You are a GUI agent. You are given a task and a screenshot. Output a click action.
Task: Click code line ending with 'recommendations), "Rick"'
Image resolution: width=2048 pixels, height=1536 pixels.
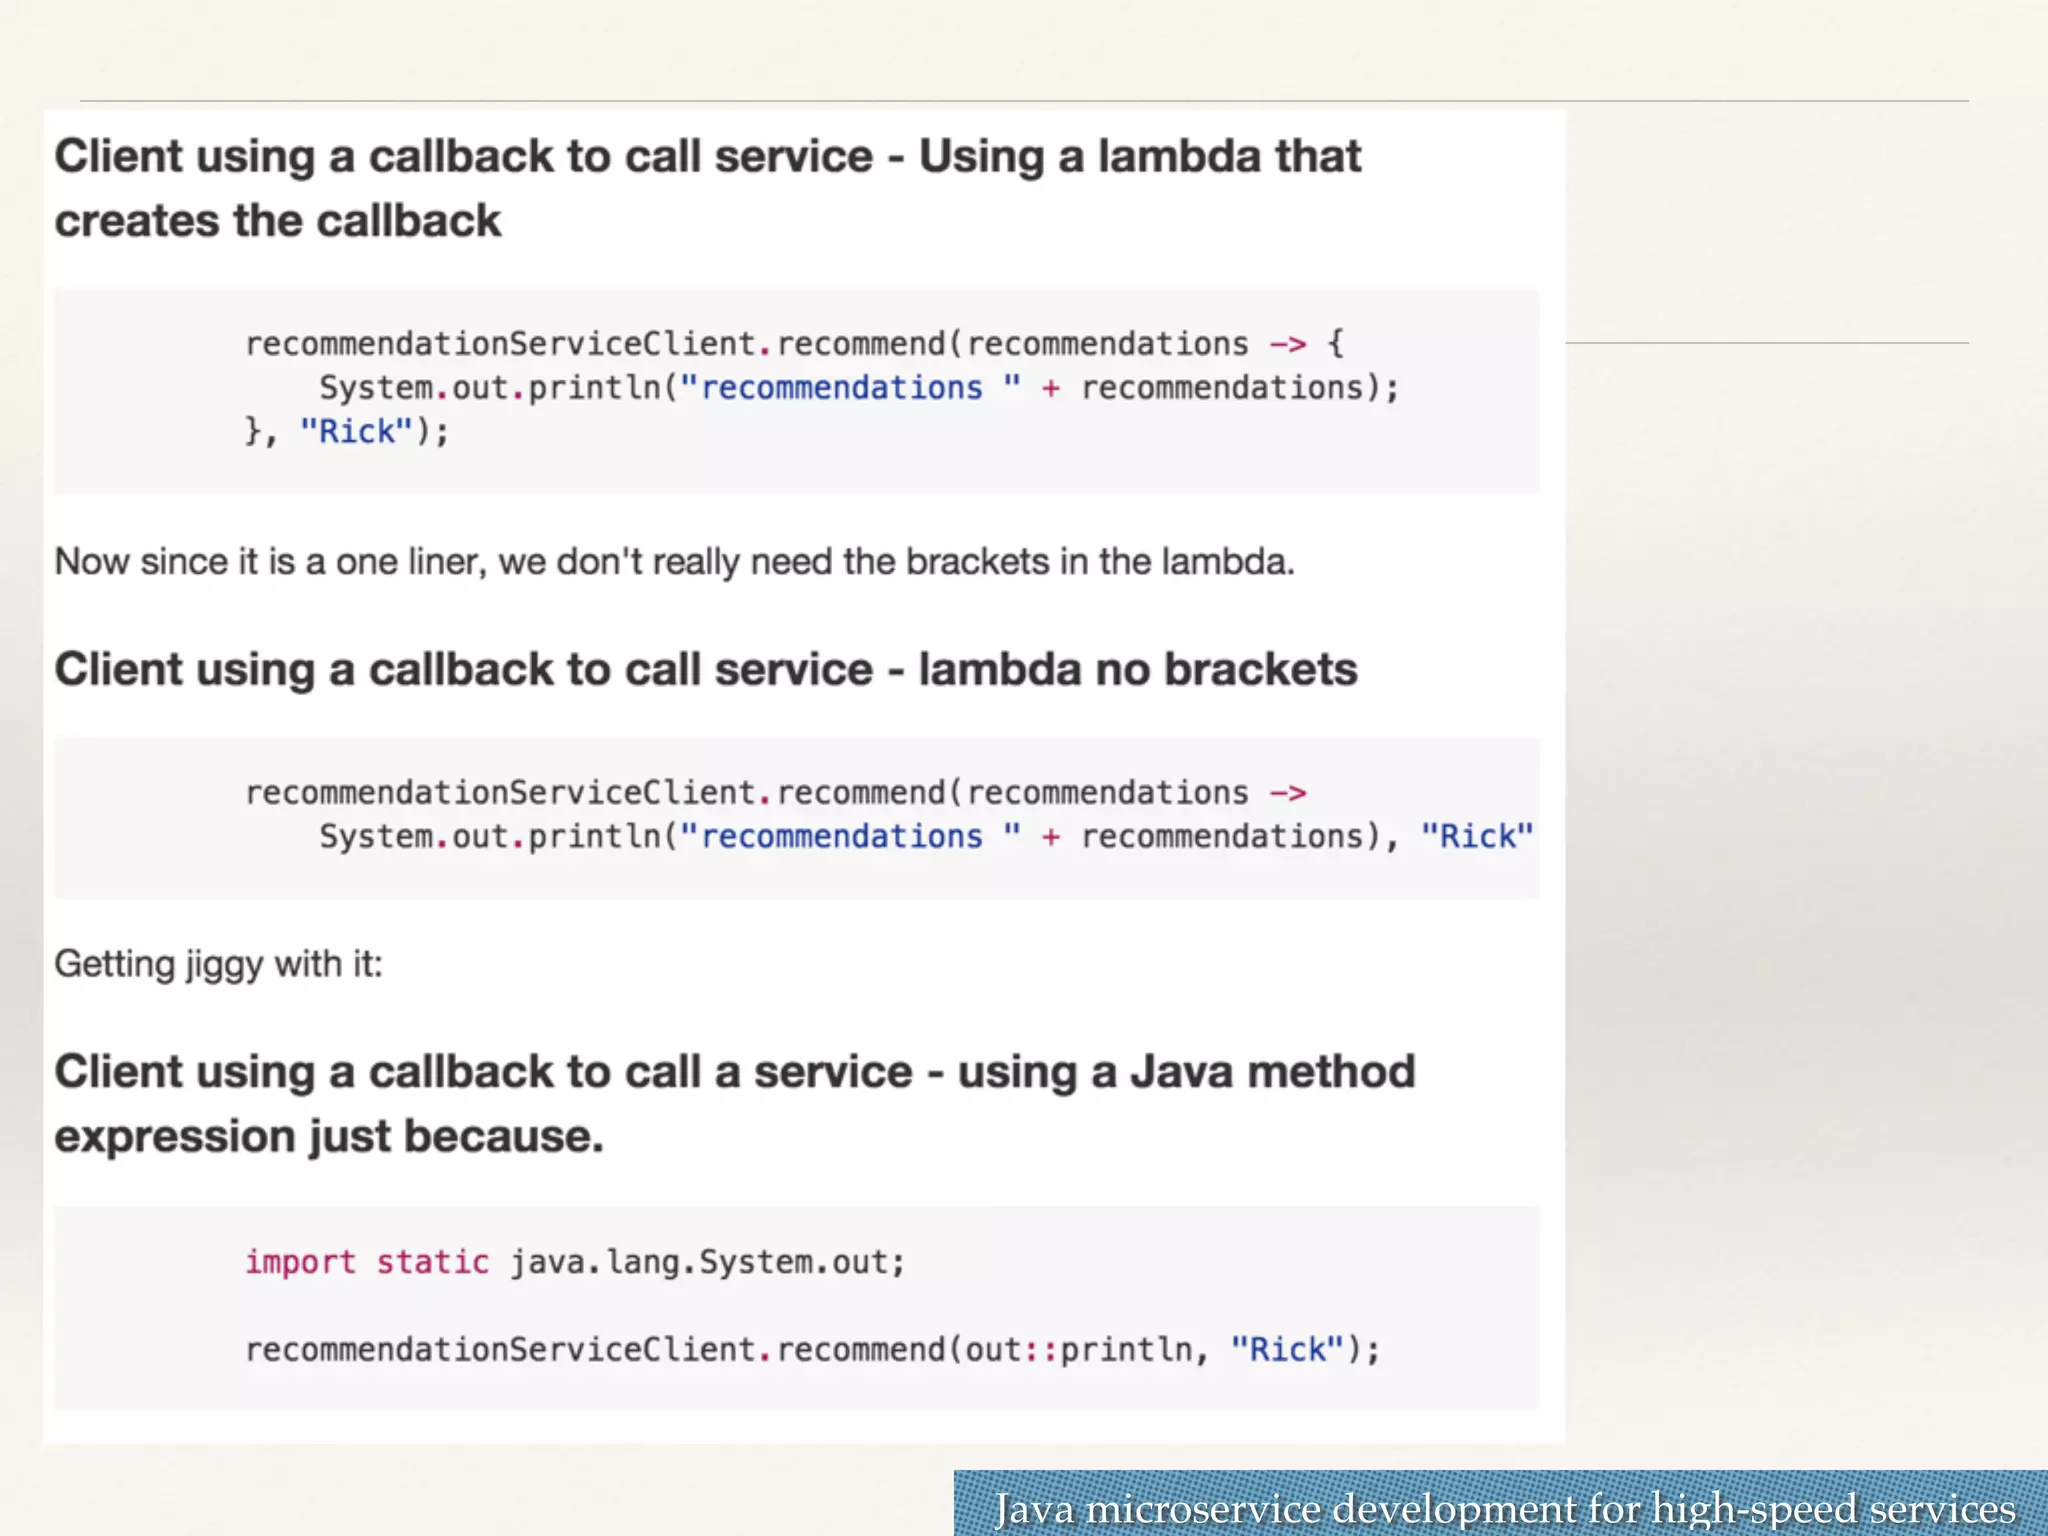926,837
